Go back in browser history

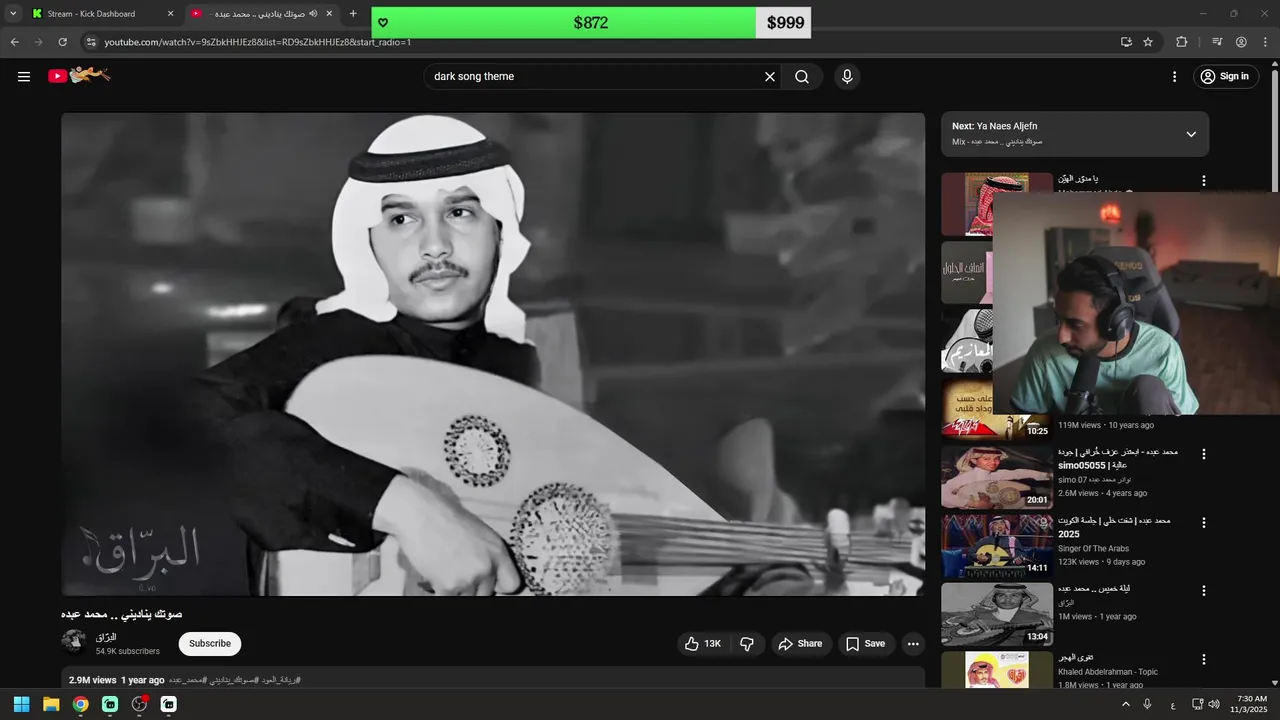pyautogui.click(x=14, y=42)
